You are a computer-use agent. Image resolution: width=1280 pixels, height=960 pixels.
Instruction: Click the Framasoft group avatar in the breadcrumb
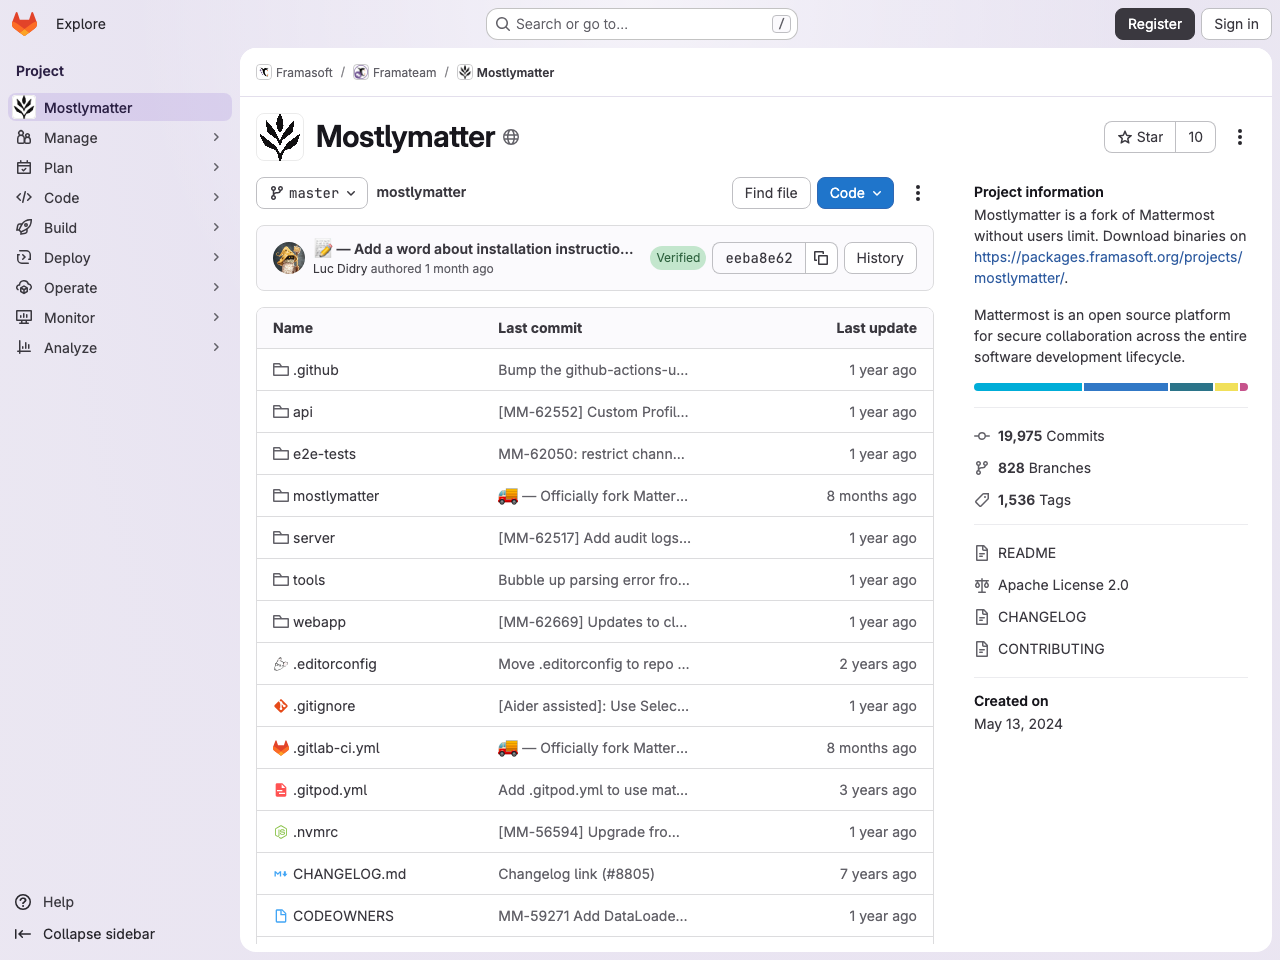263,72
